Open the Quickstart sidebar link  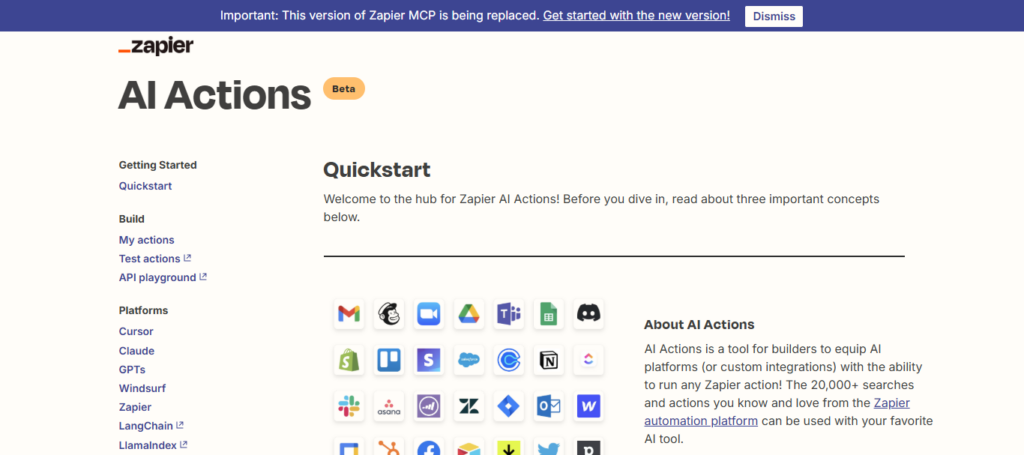pos(145,186)
